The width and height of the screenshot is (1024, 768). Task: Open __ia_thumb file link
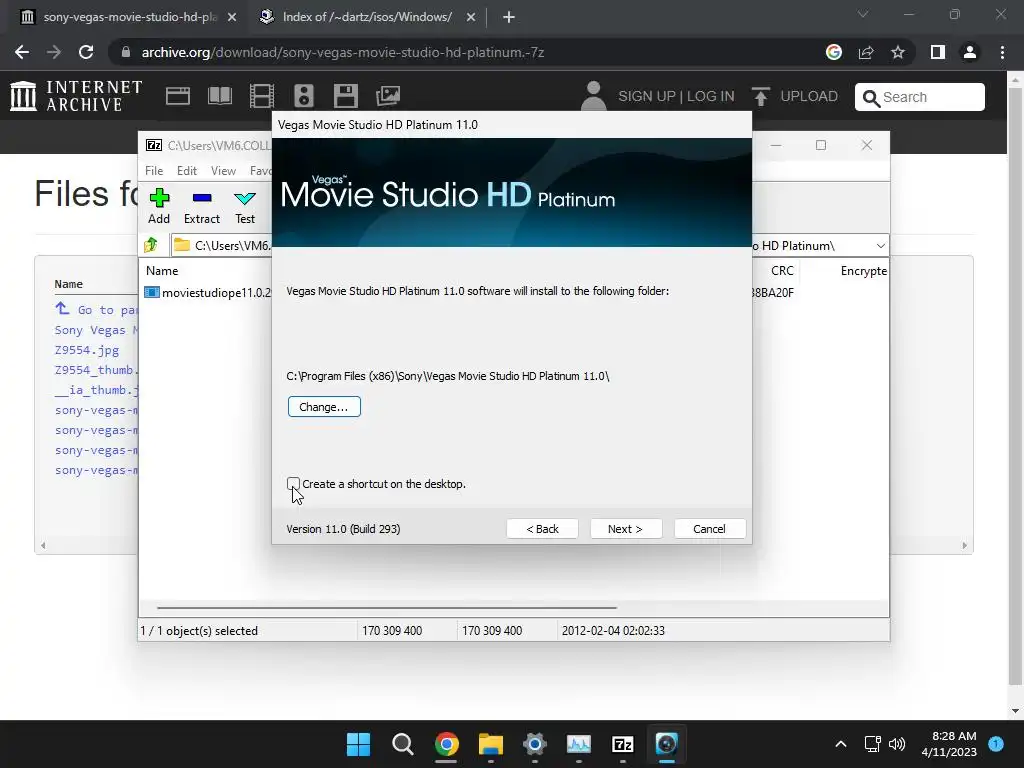(x=96, y=390)
